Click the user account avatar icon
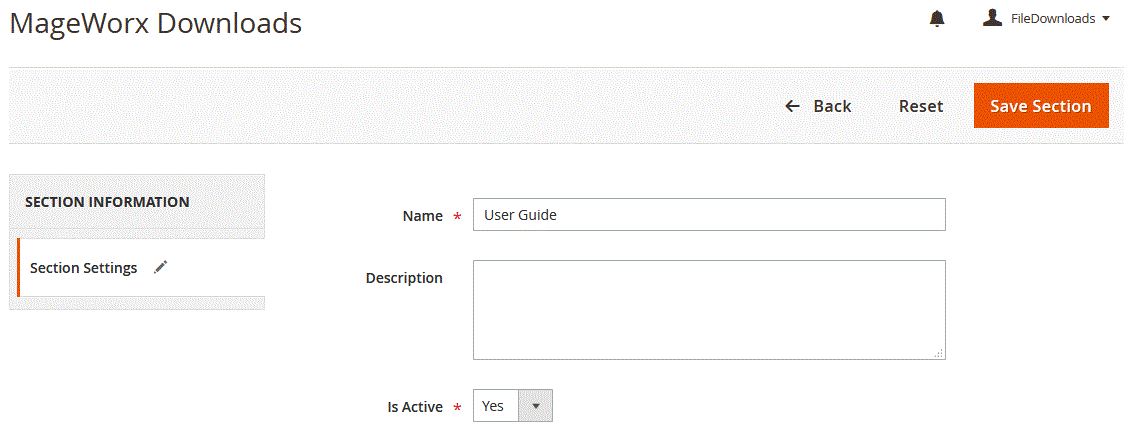The width and height of the screenshot is (1130, 430). click(x=992, y=18)
